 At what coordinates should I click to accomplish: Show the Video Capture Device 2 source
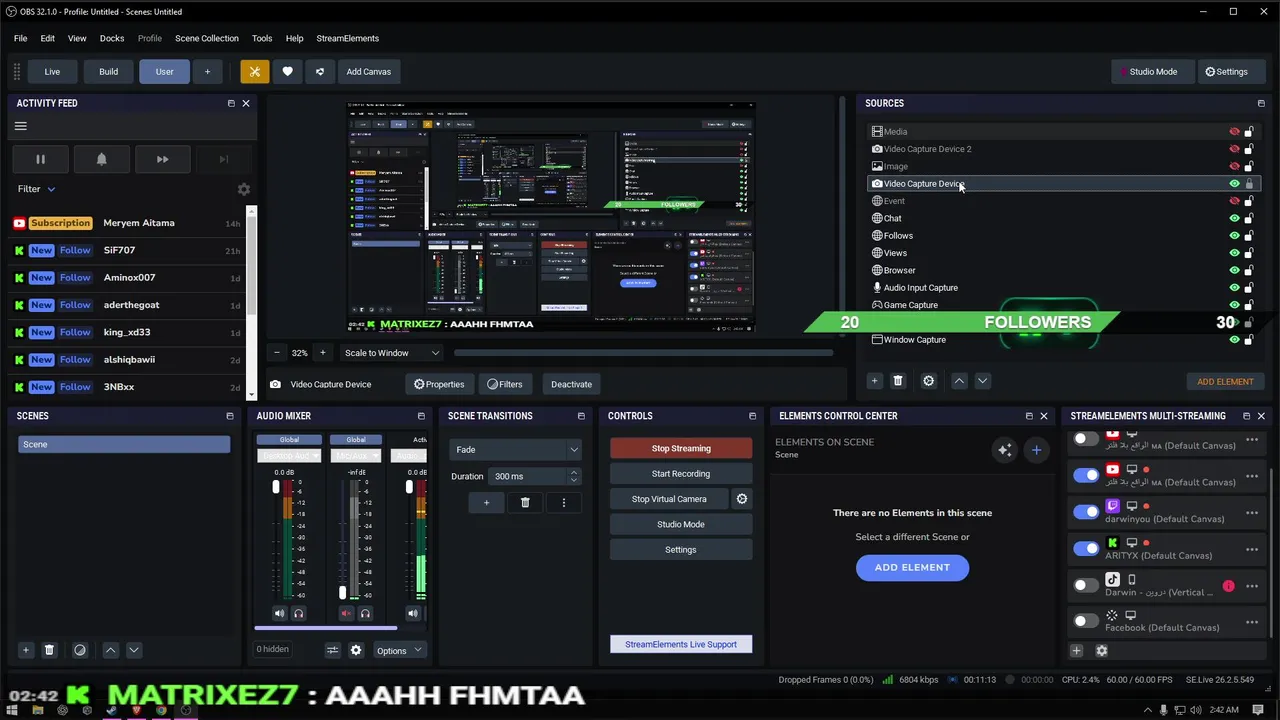coord(1234,149)
